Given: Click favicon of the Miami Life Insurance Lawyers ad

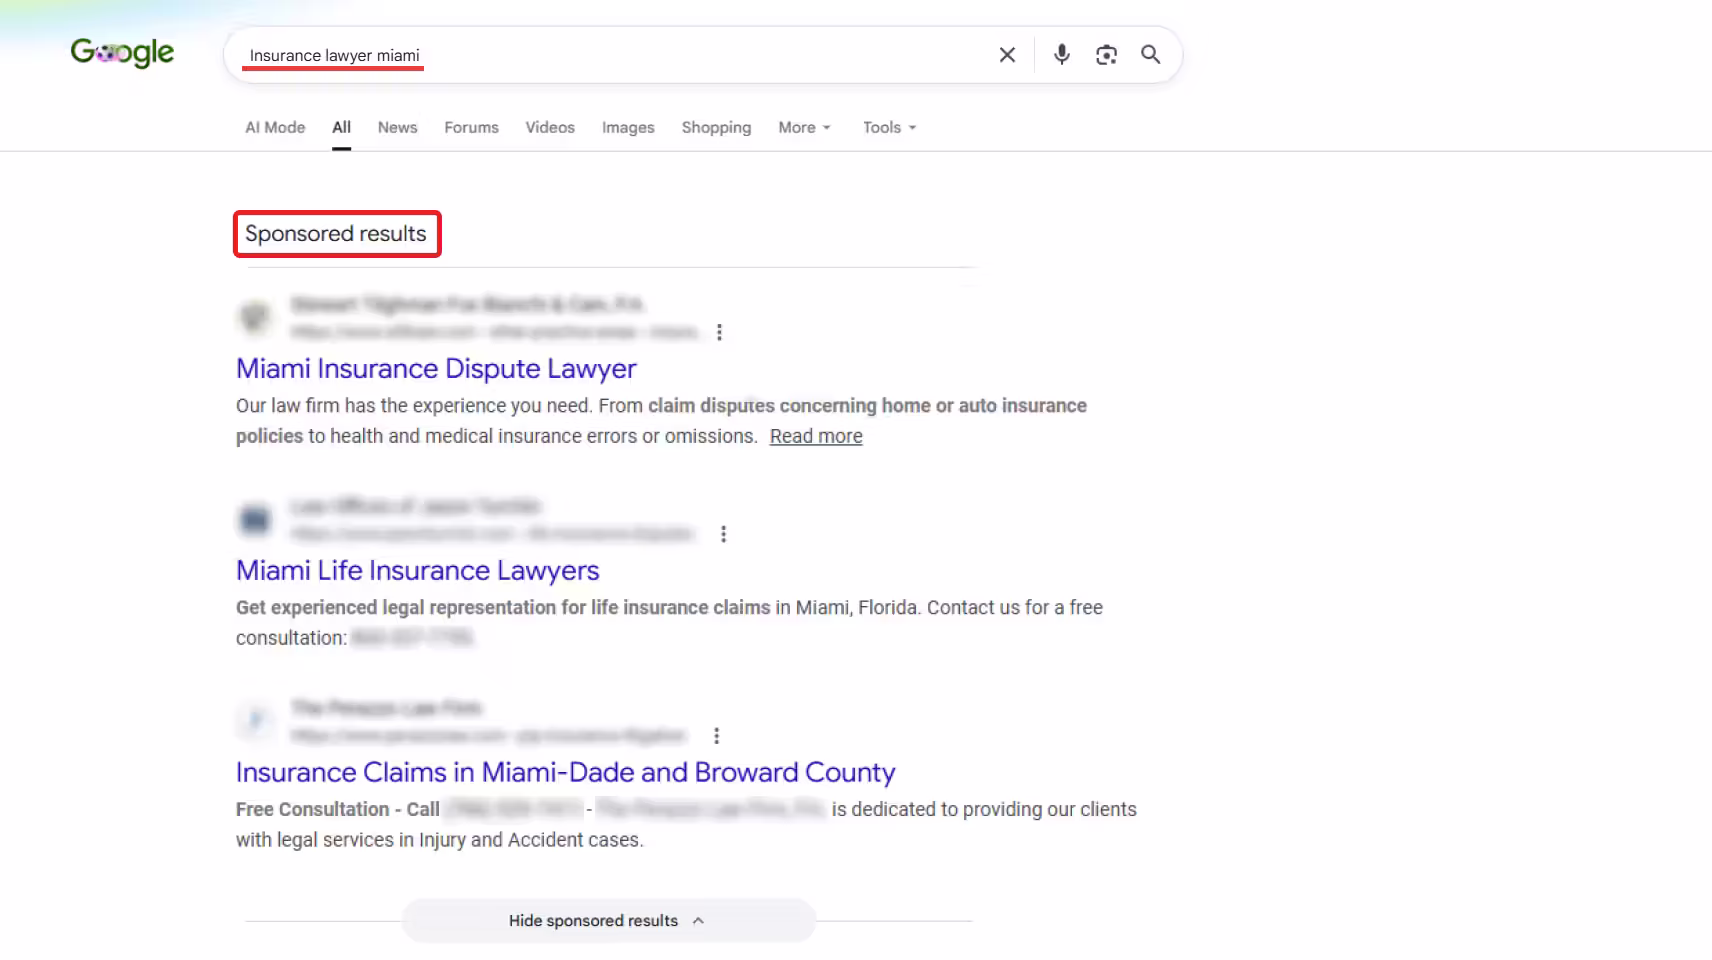Looking at the screenshot, I should [255, 520].
